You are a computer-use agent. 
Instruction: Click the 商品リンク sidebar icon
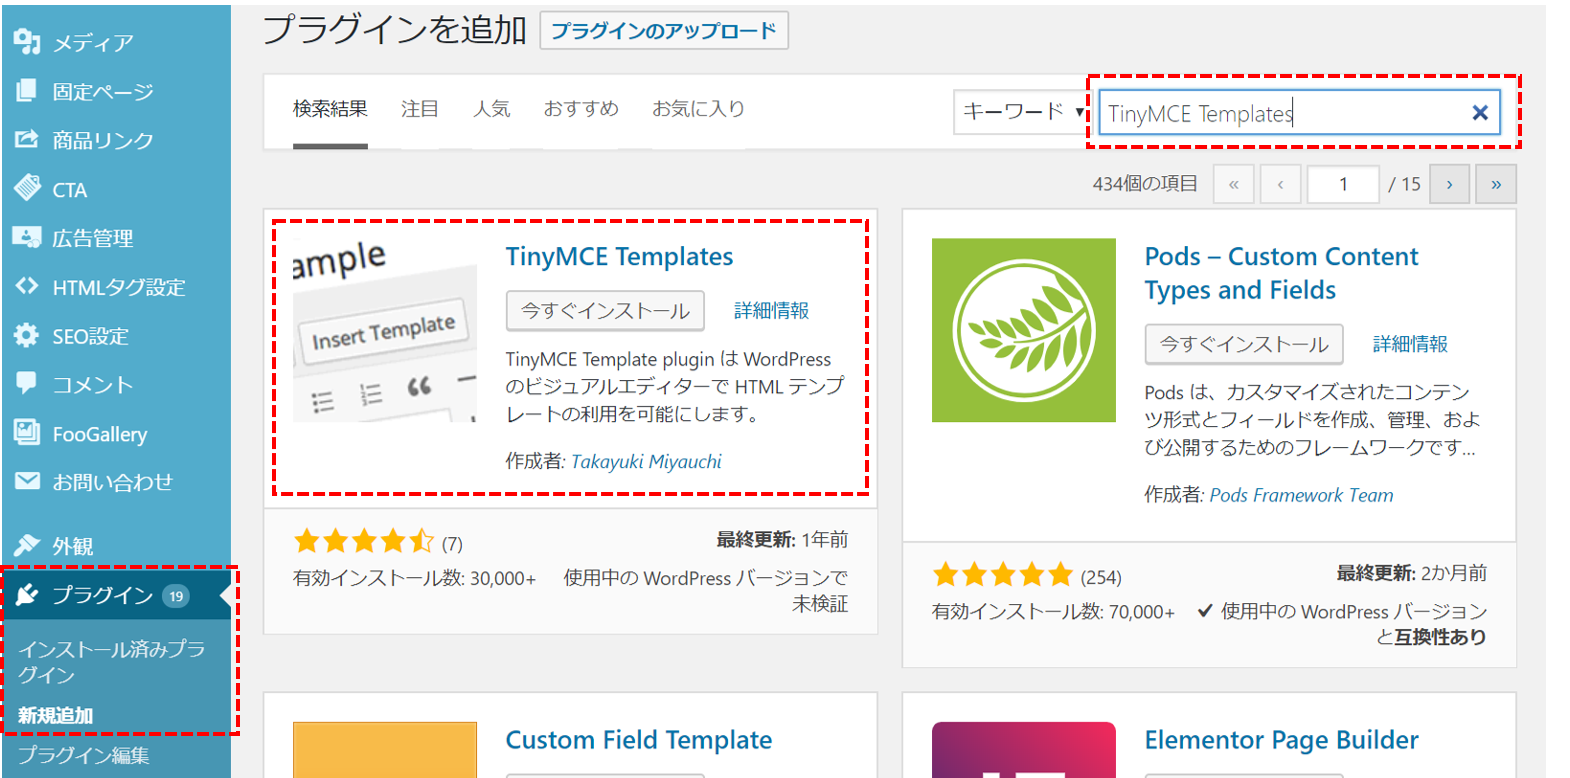[x=27, y=139]
